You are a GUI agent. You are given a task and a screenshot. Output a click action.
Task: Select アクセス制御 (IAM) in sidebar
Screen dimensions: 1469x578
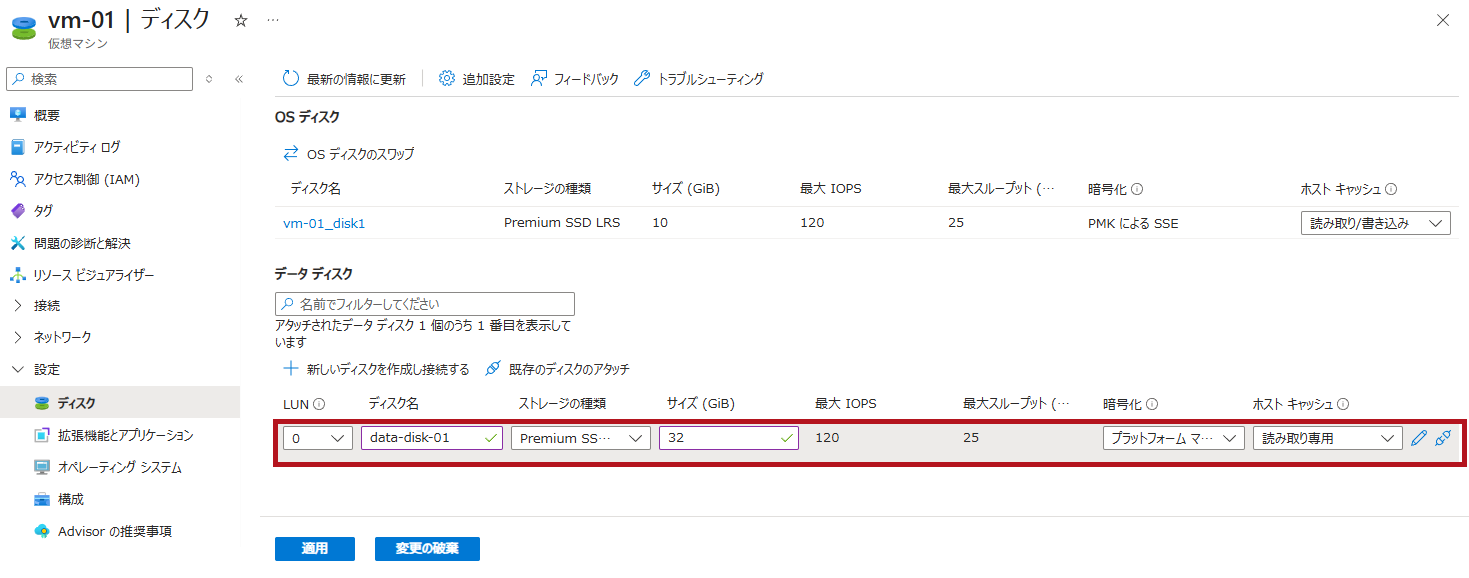(86, 179)
